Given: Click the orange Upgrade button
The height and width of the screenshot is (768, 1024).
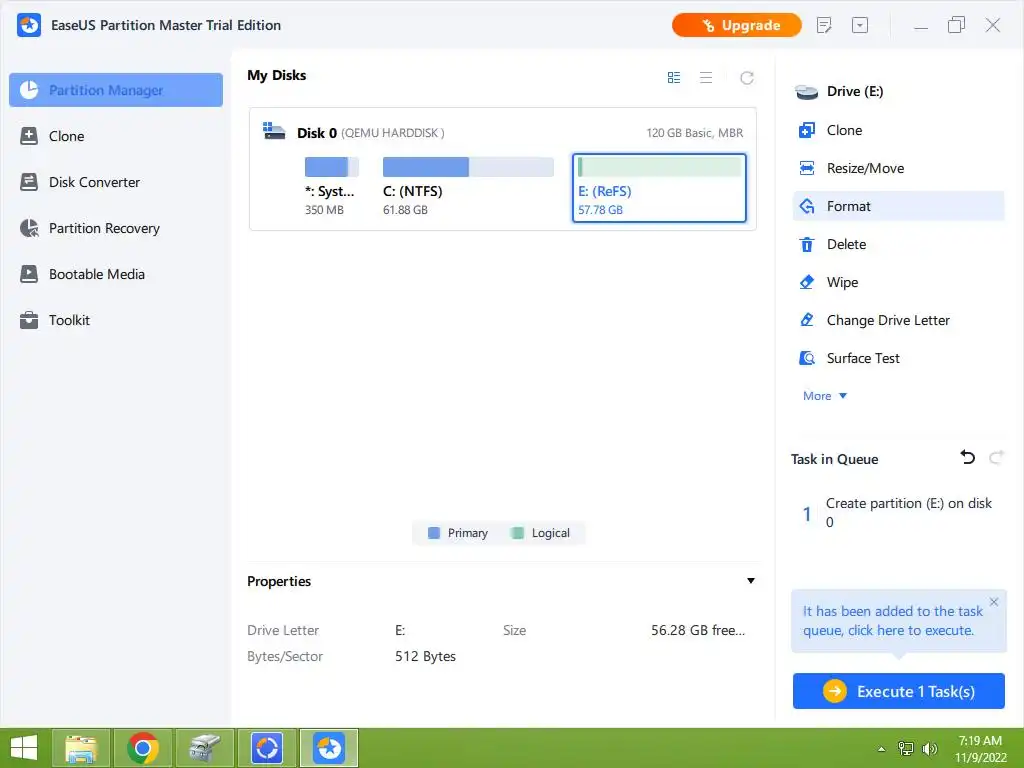Looking at the screenshot, I should [737, 25].
